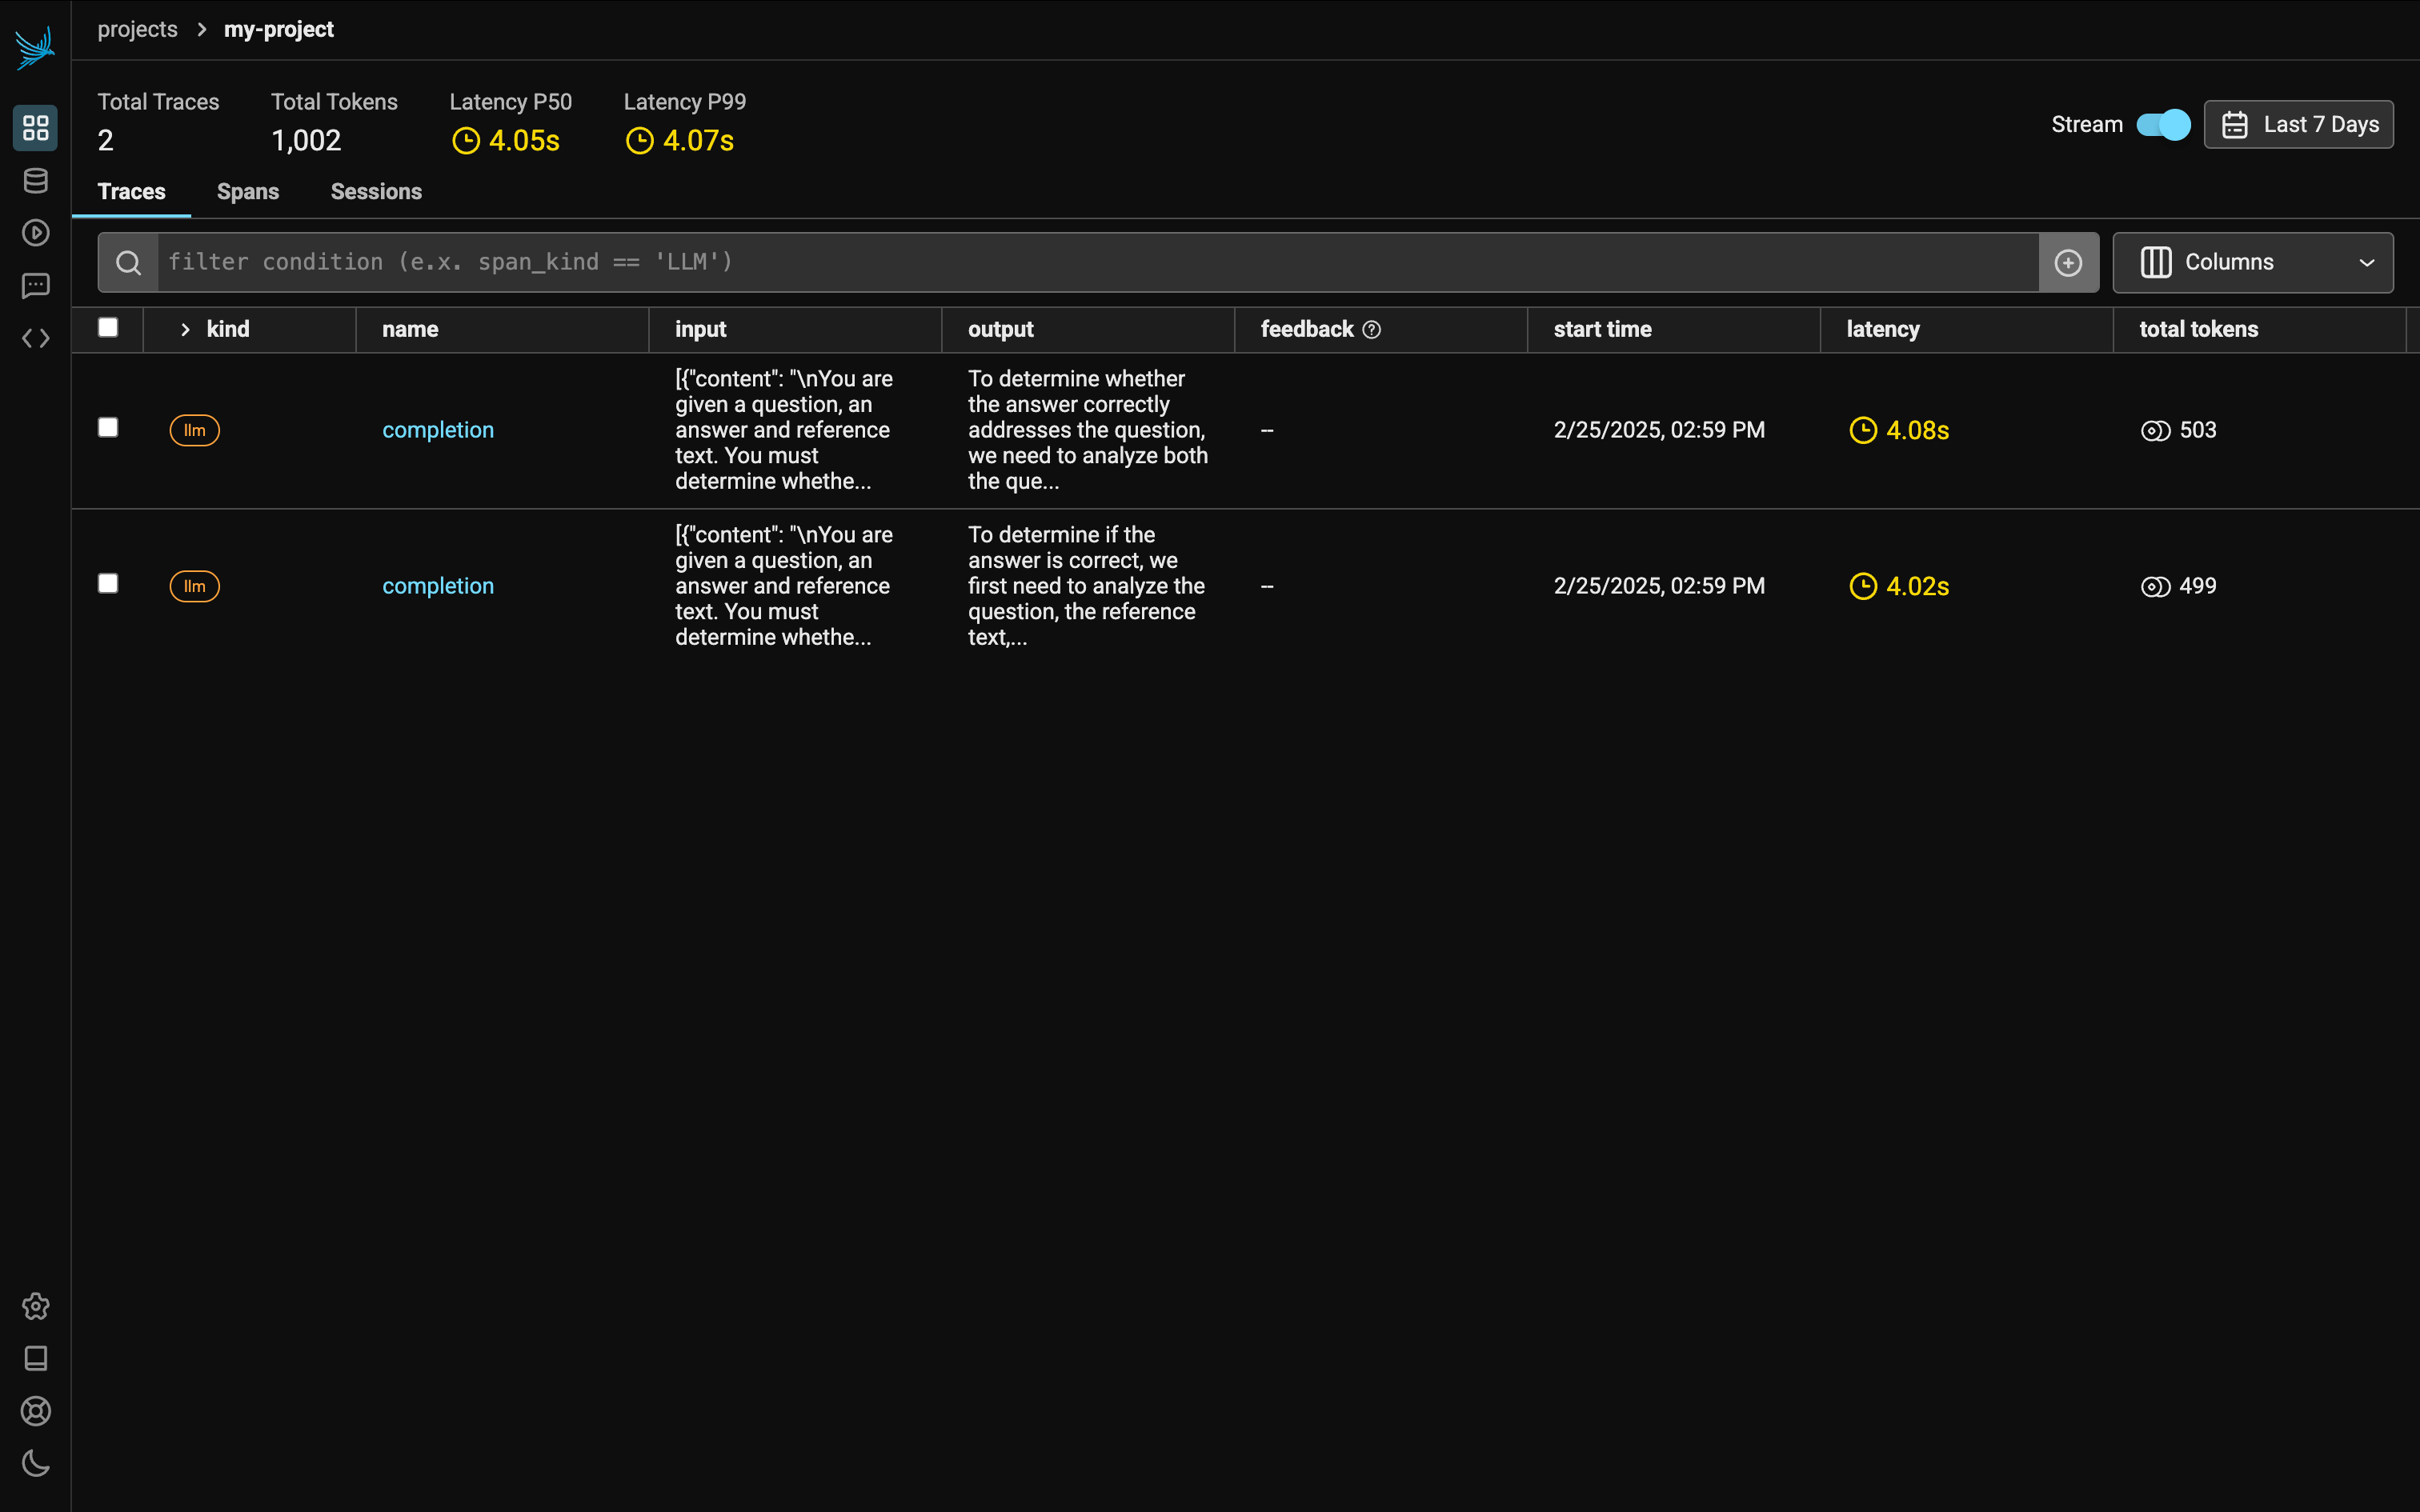The width and height of the screenshot is (2420, 1512).
Task: Select the first completion trace checkbox
Action: click(x=108, y=428)
